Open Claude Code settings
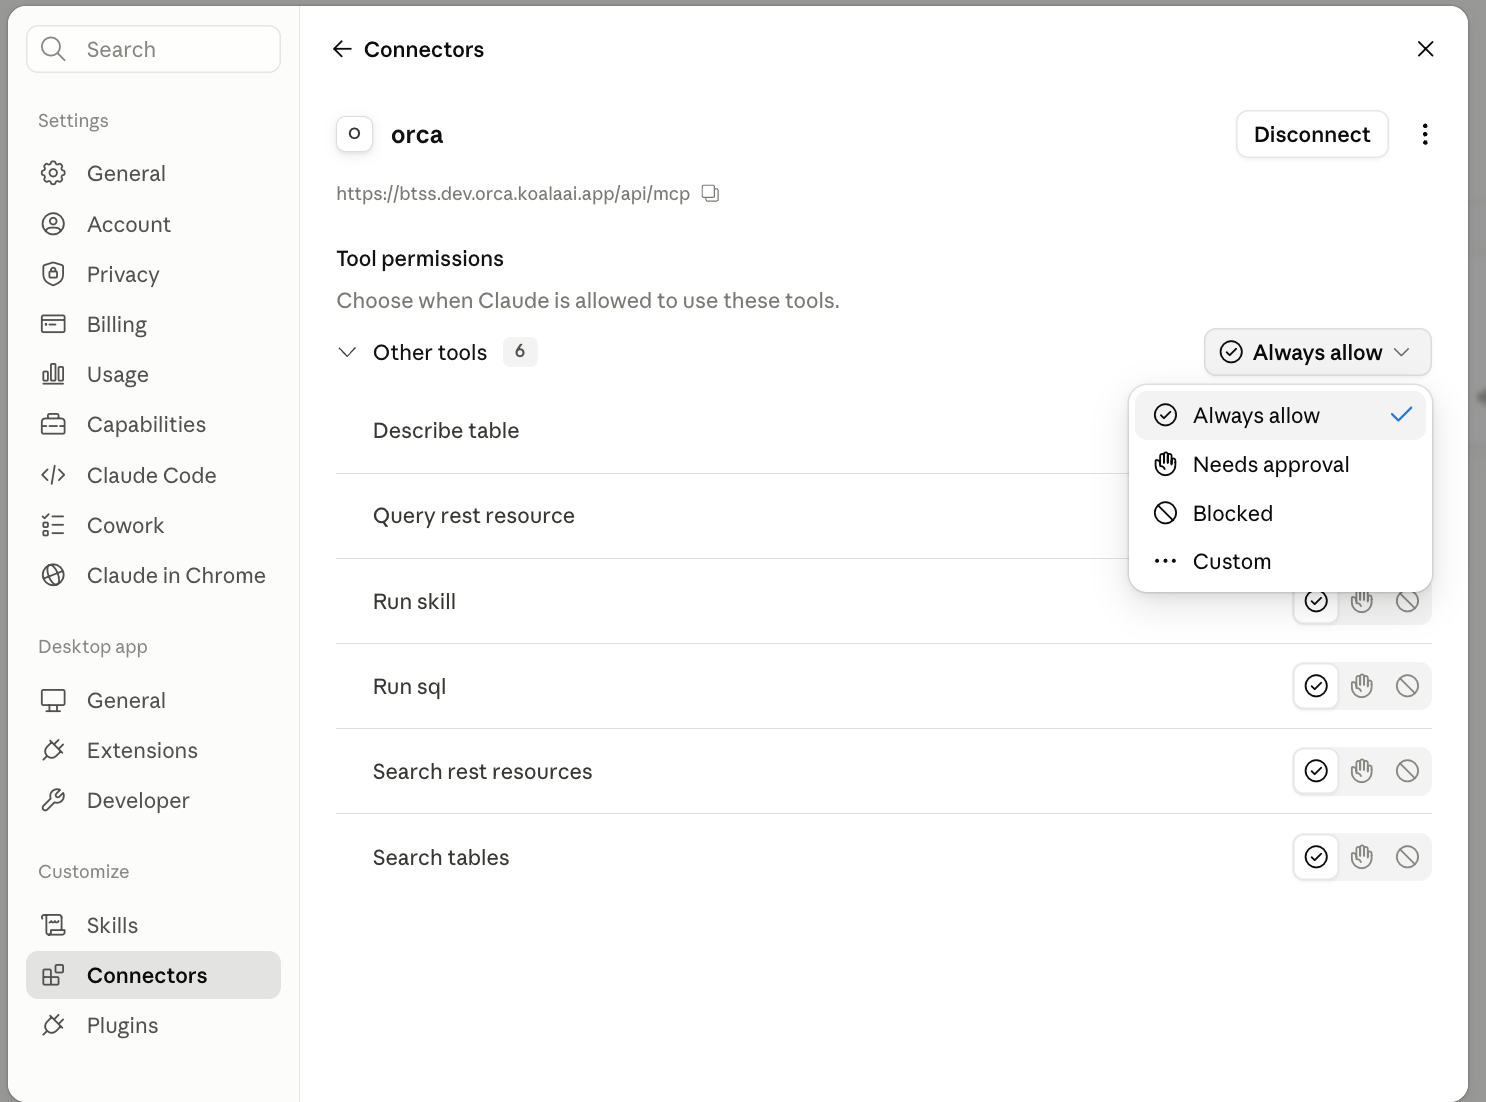 (153, 475)
